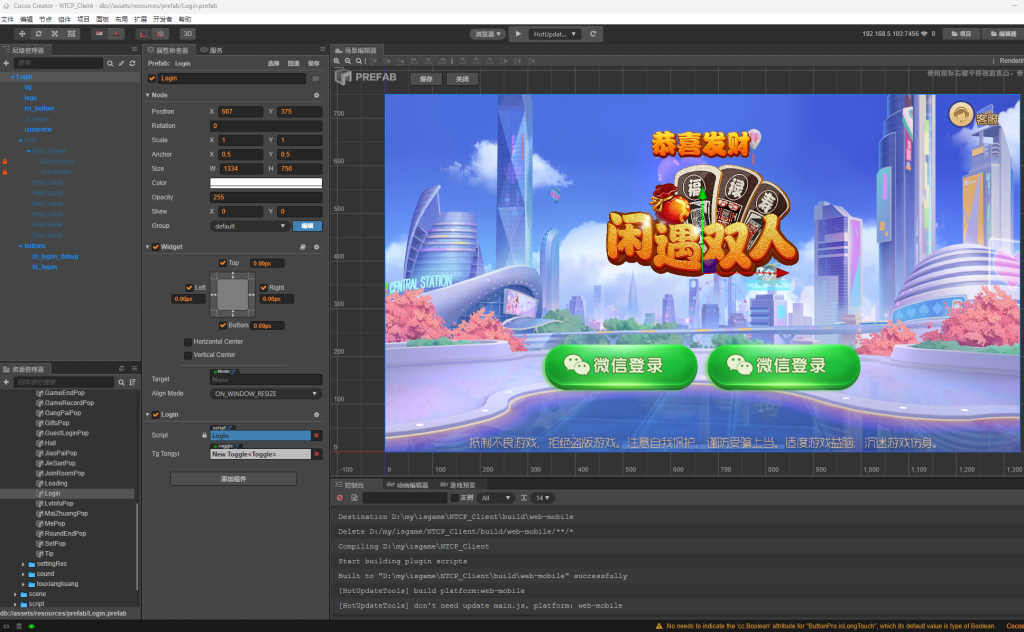
Task: Zoom out the scene editor
Action: (x=347, y=61)
